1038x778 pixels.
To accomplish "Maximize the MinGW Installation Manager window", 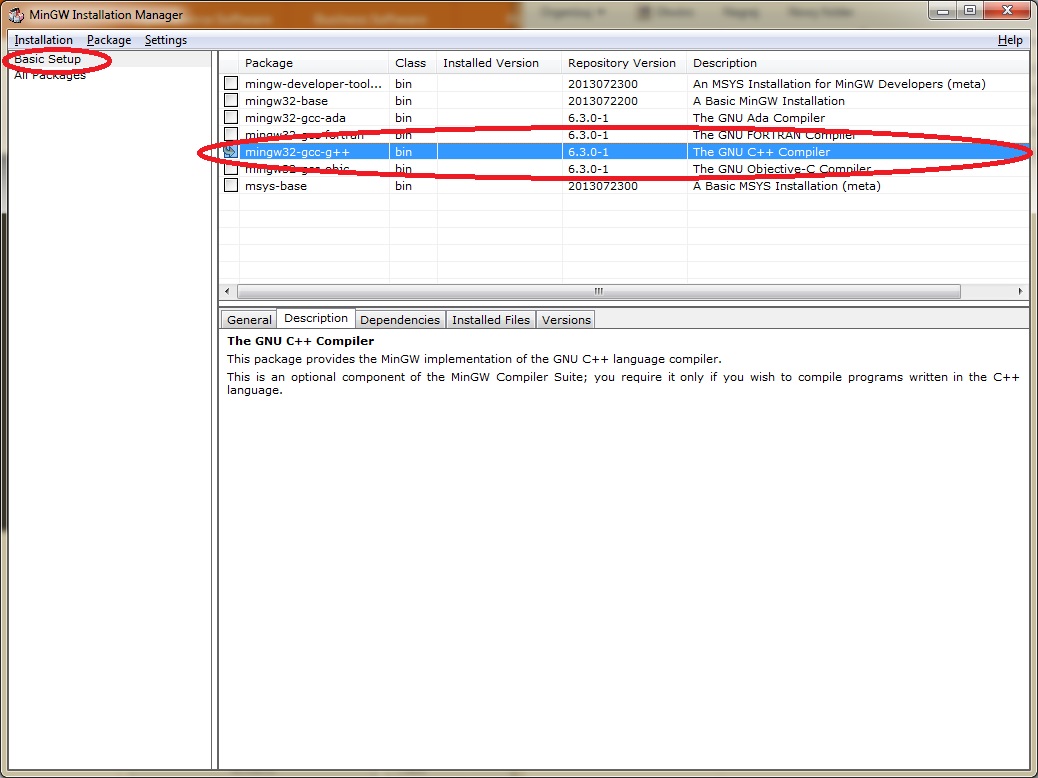I will point(970,11).
